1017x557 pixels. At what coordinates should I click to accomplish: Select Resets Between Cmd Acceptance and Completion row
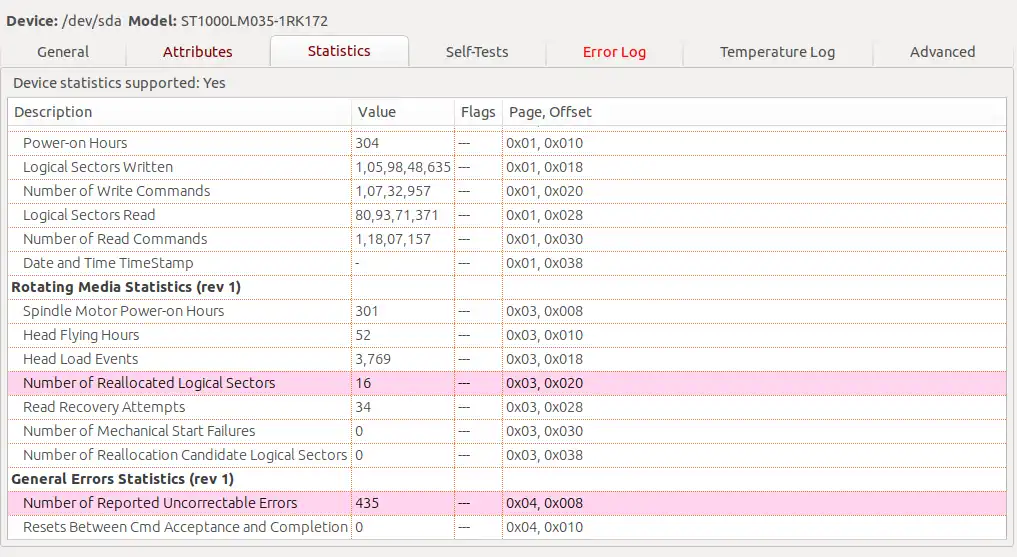(x=507, y=527)
